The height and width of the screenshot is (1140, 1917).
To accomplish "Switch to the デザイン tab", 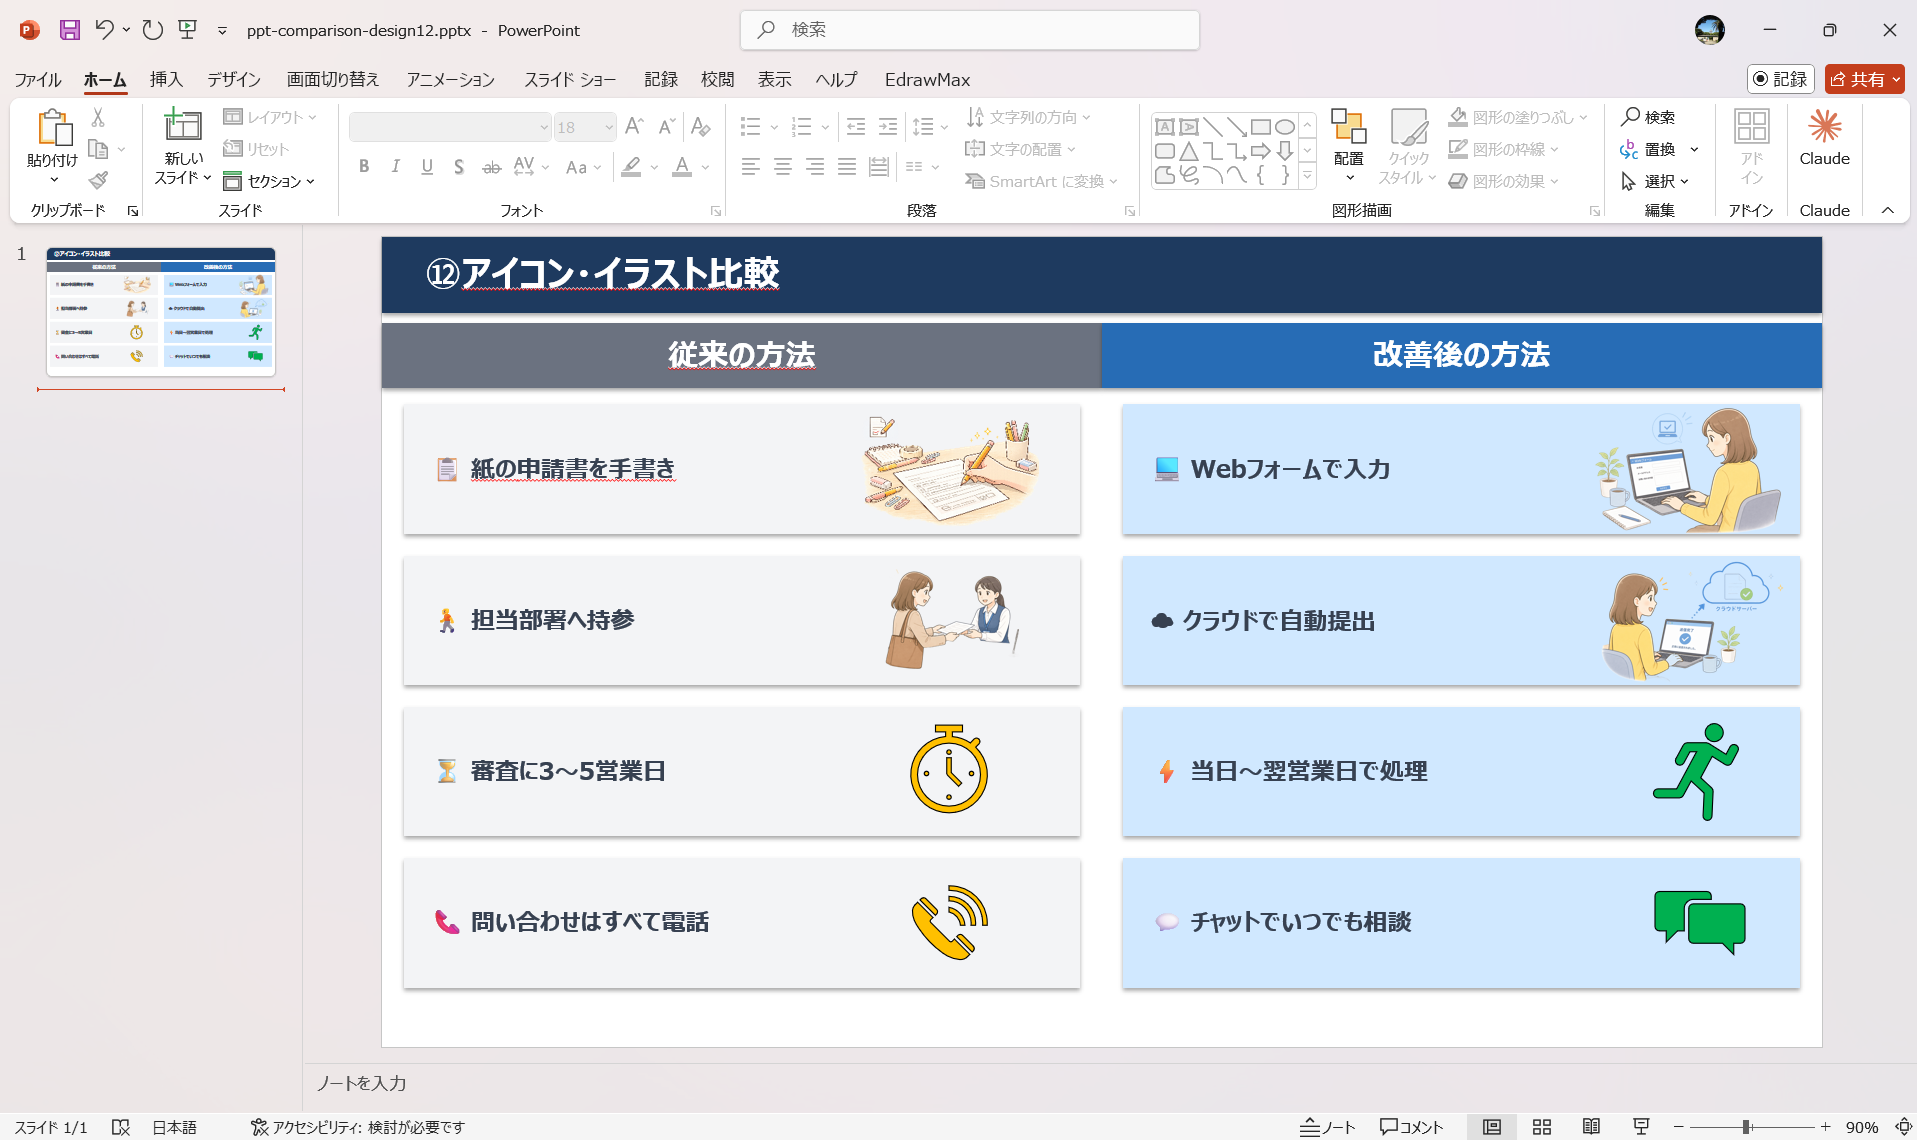I will click(234, 79).
